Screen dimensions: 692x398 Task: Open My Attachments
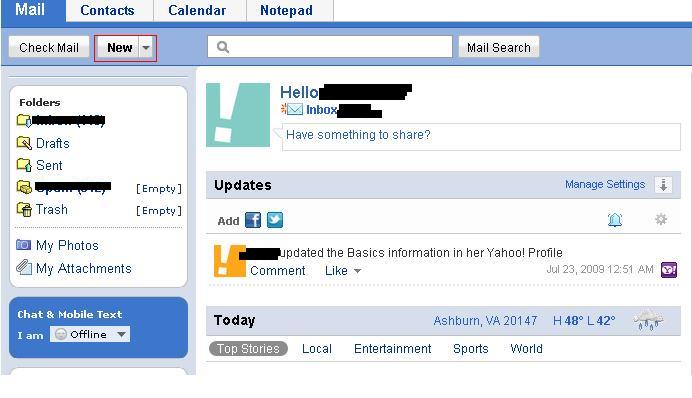(x=84, y=268)
